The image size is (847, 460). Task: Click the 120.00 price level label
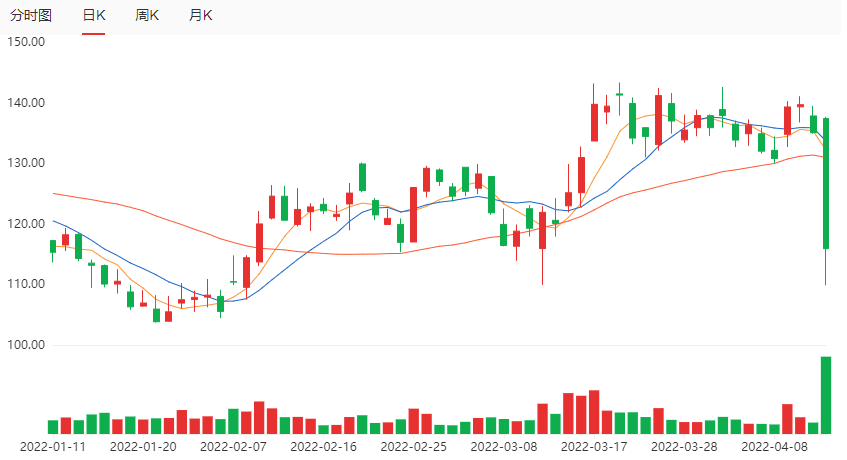click(27, 224)
